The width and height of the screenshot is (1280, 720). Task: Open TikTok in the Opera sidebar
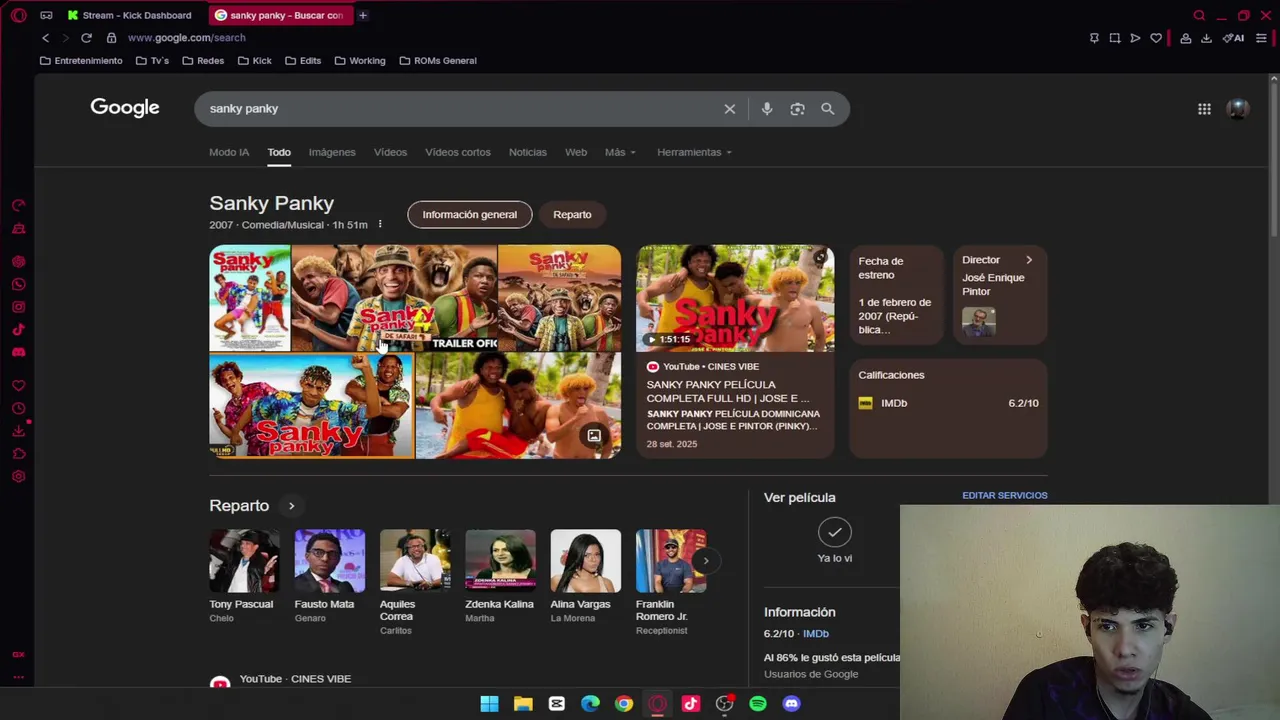pyautogui.click(x=18, y=329)
